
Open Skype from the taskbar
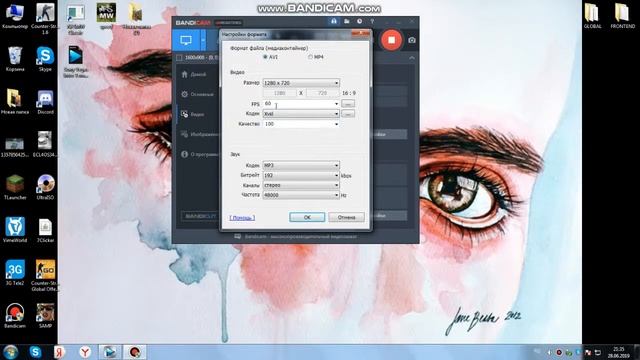pos(35,352)
